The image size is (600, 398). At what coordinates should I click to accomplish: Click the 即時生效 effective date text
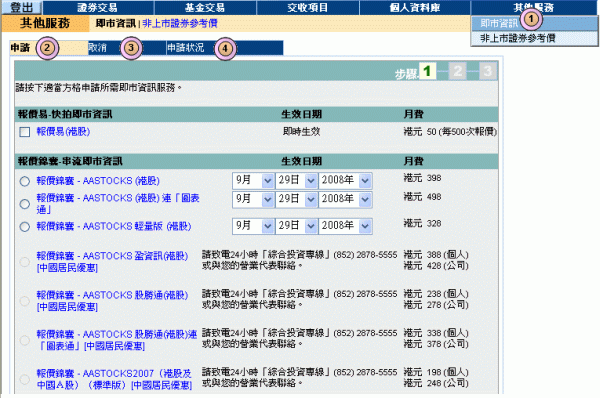301,132
